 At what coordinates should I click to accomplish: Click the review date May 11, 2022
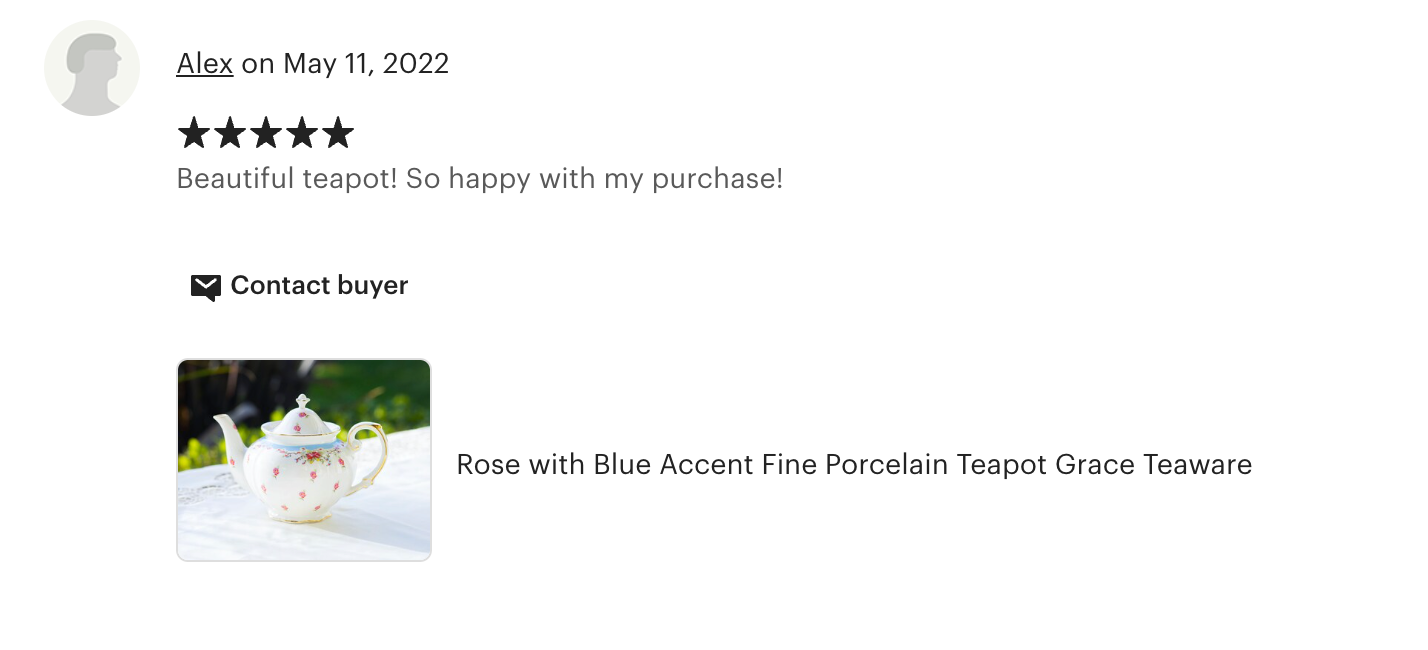click(x=366, y=64)
